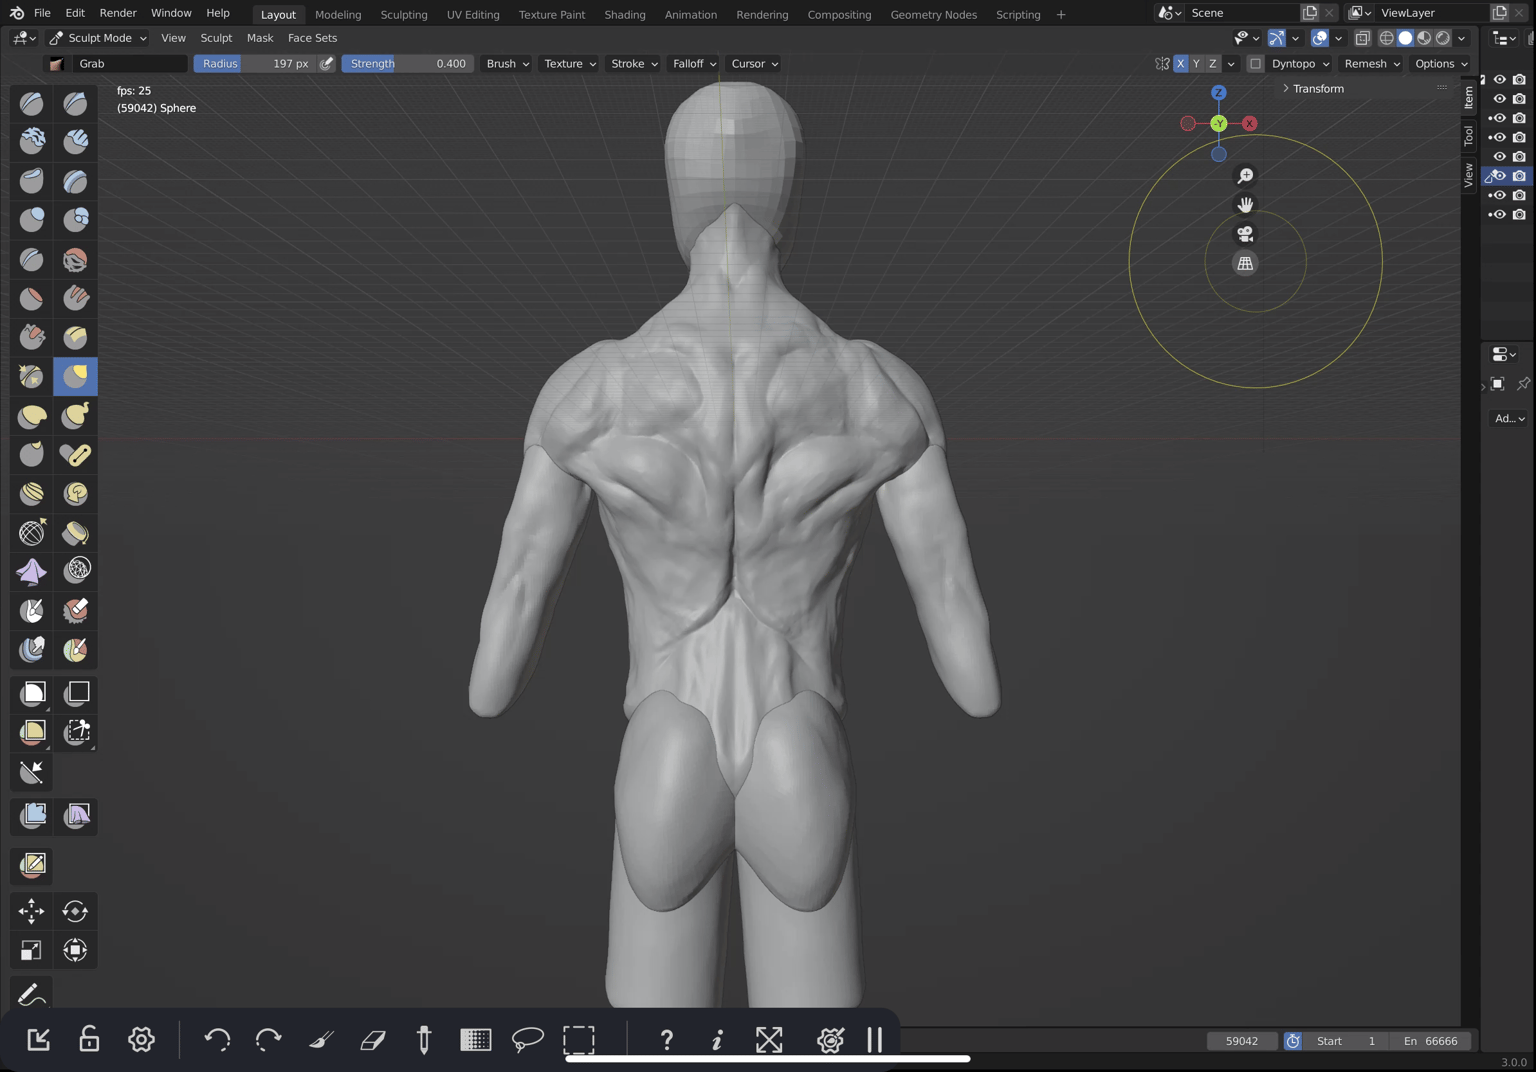This screenshot has height=1072, width=1536.
Task: Adjust the Strength slider
Action: pos(408,63)
